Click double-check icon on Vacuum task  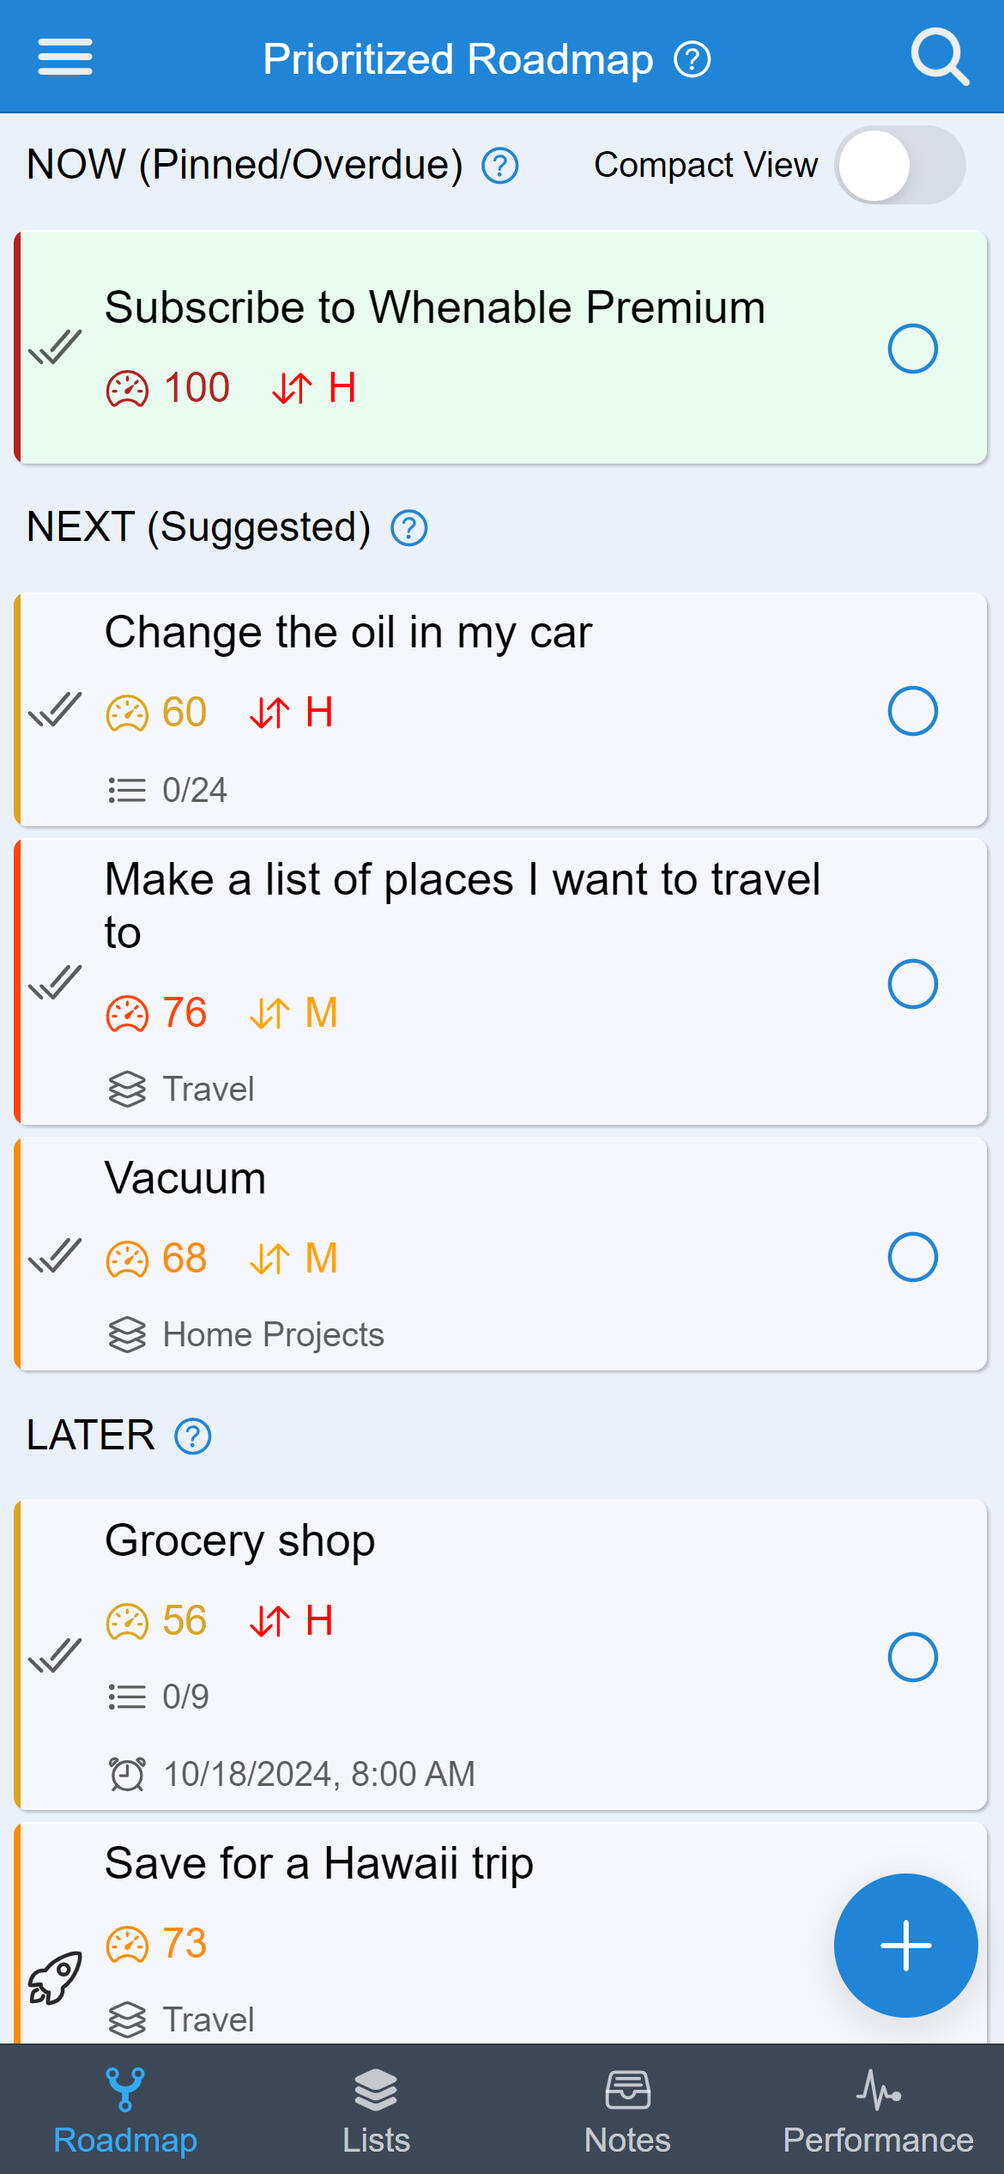tap(55, 1256)
